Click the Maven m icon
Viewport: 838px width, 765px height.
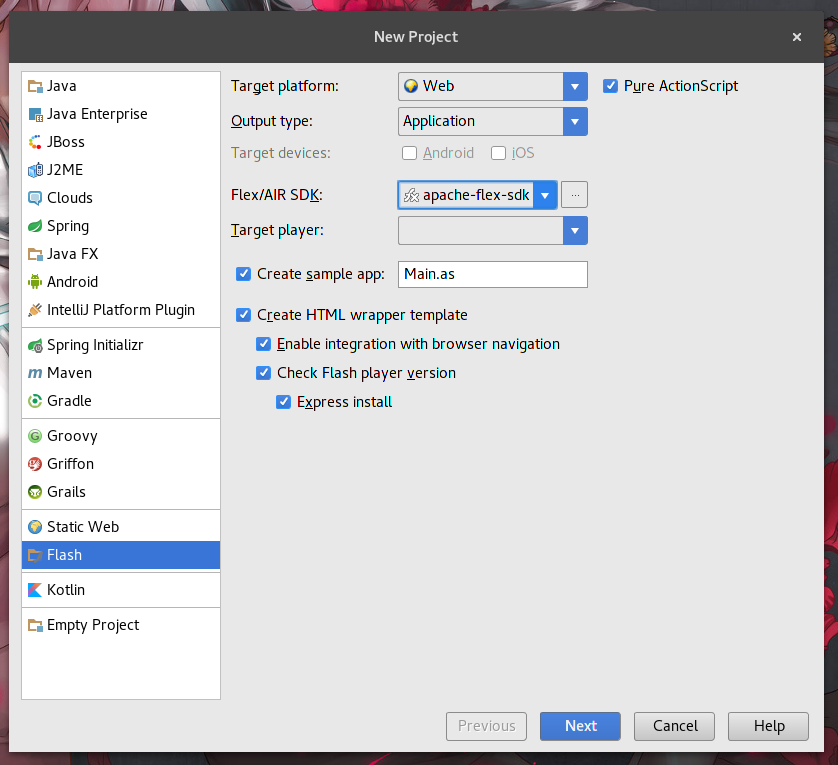click(35, 373)
